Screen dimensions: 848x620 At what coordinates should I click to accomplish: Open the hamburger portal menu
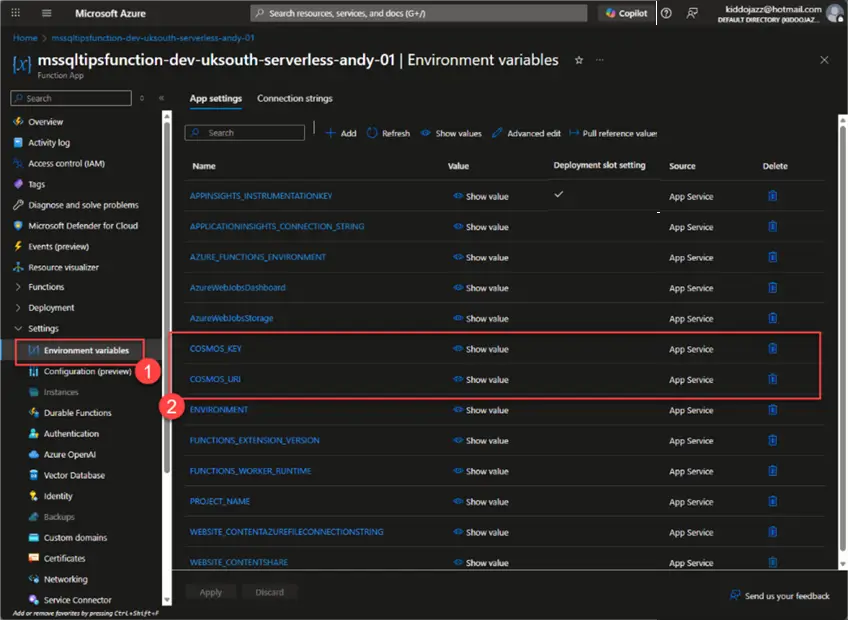pos(47,13)
